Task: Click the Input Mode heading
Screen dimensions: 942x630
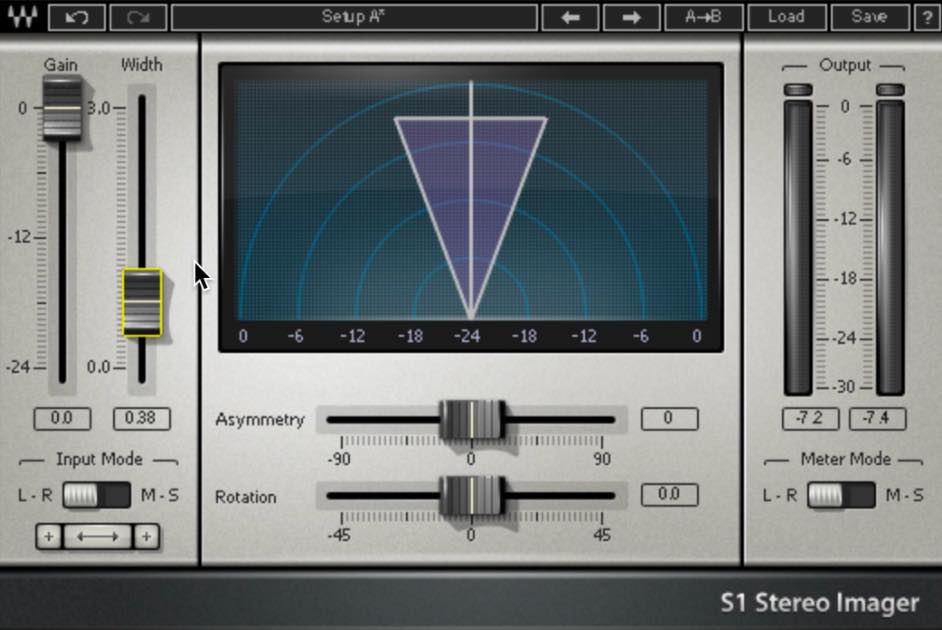Action: coord(99,459)
